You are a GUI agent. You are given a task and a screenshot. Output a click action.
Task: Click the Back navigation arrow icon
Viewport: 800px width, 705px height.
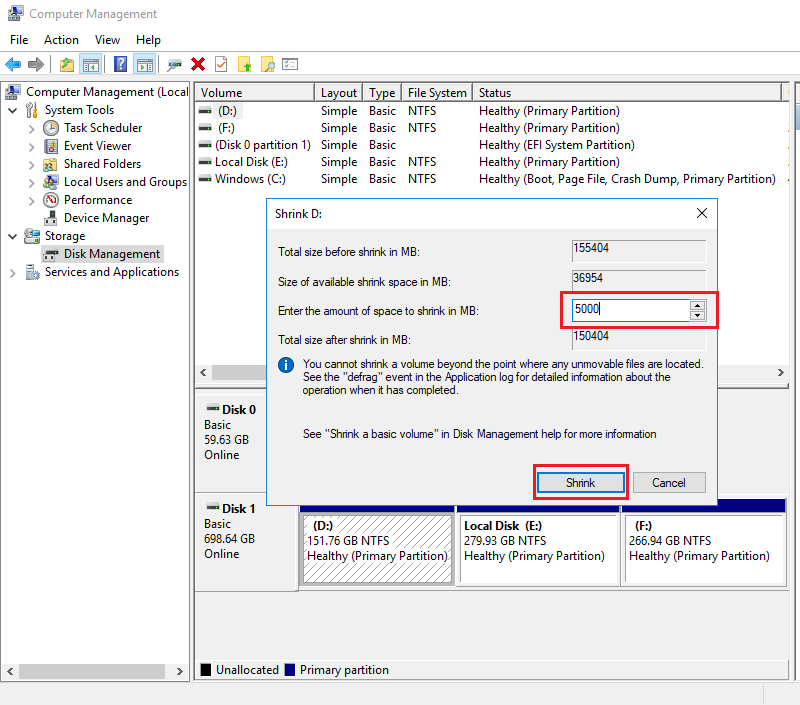point(12,64)
